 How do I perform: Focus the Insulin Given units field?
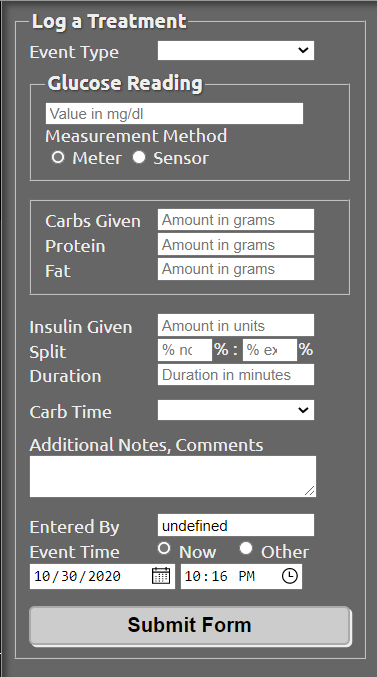click(x=236, y=325)
